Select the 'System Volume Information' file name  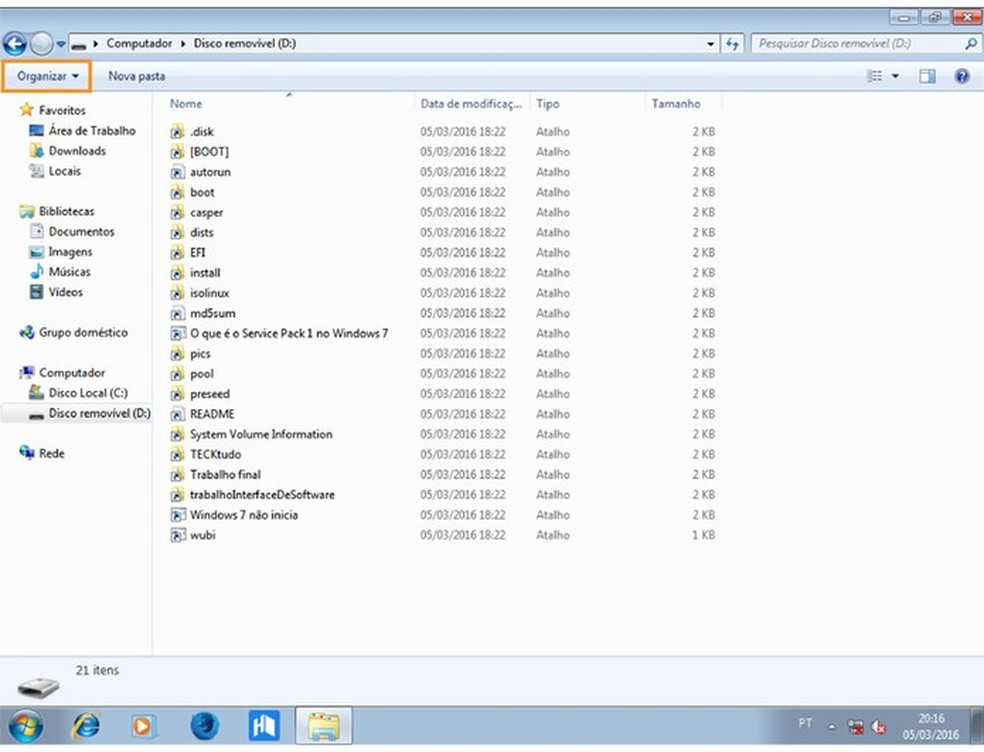point(261,434)
